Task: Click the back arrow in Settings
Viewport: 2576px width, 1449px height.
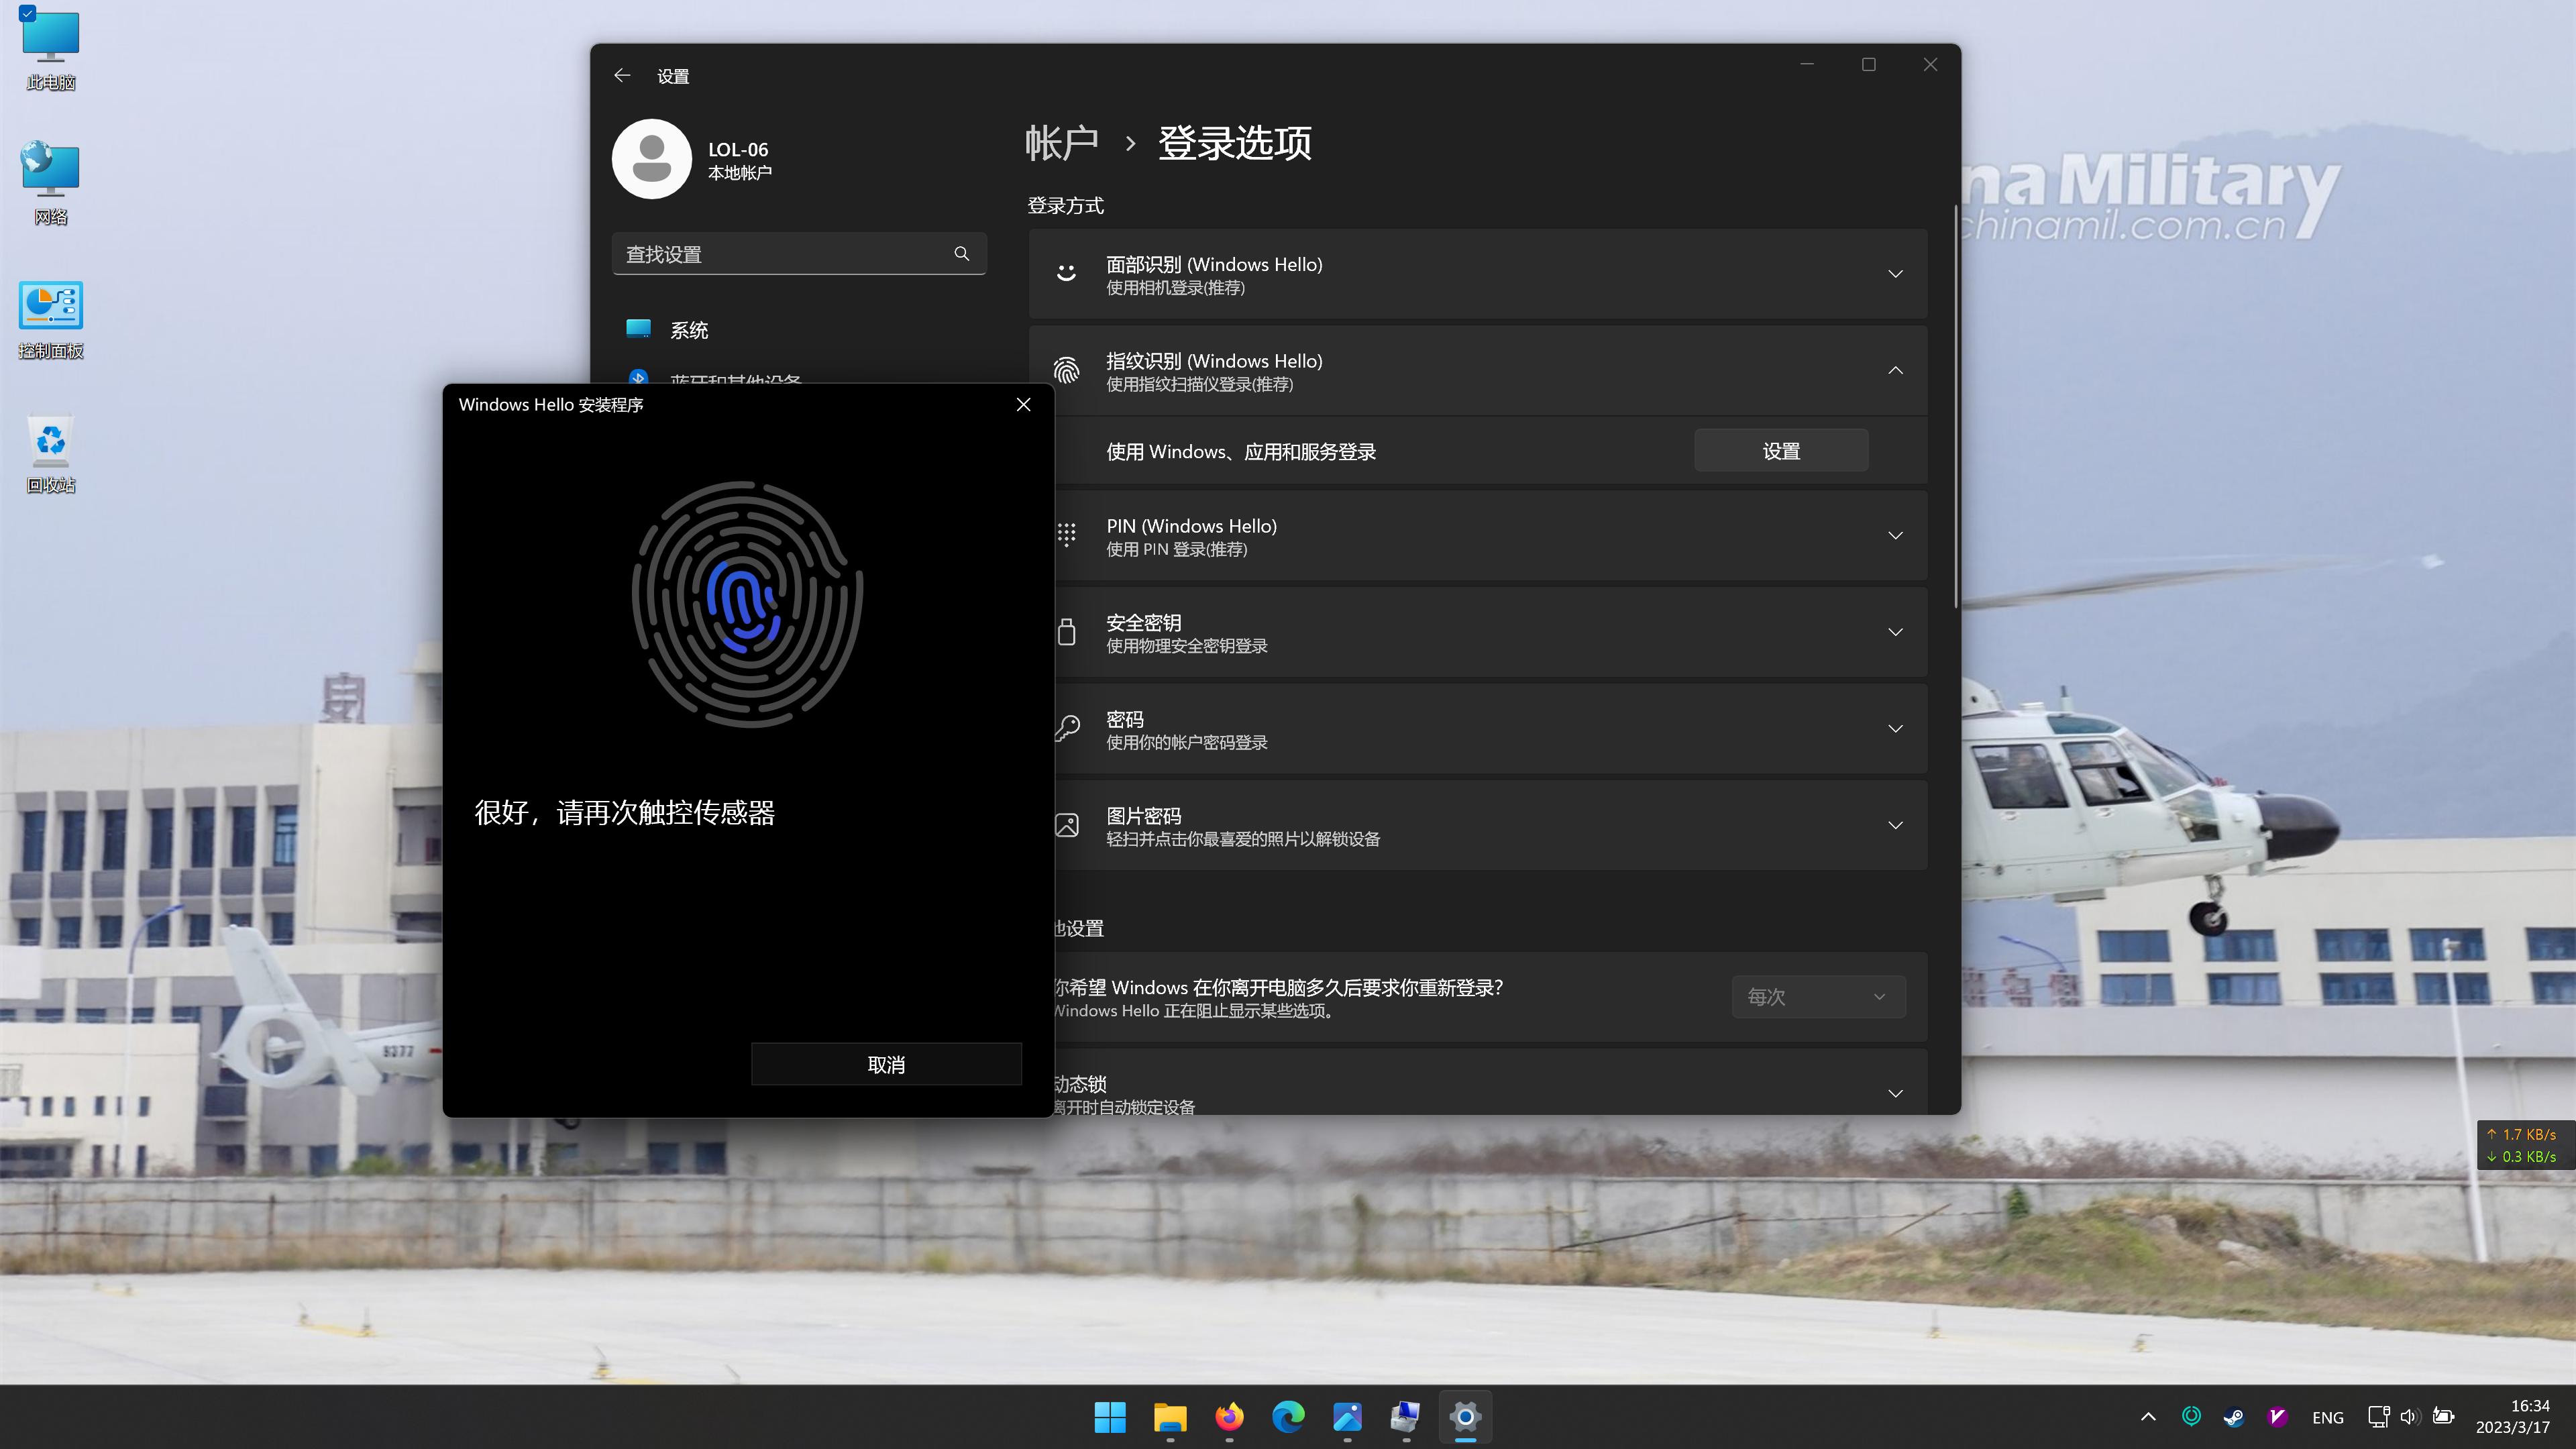Action: point(622,76)
